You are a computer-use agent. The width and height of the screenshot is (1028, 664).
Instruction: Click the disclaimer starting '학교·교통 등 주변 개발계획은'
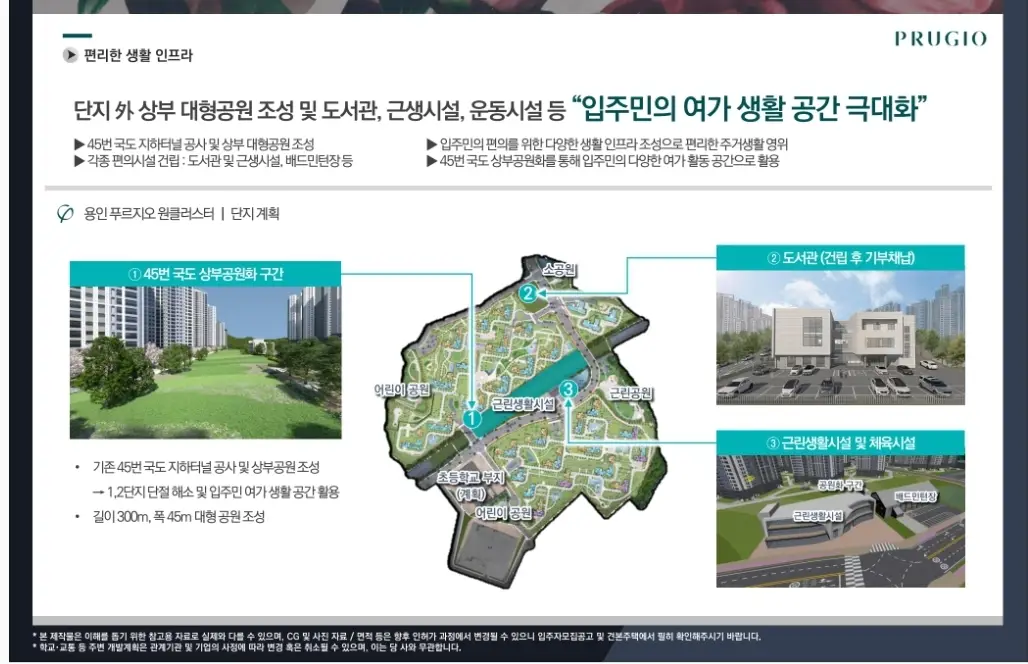click(x=247, y=648)
